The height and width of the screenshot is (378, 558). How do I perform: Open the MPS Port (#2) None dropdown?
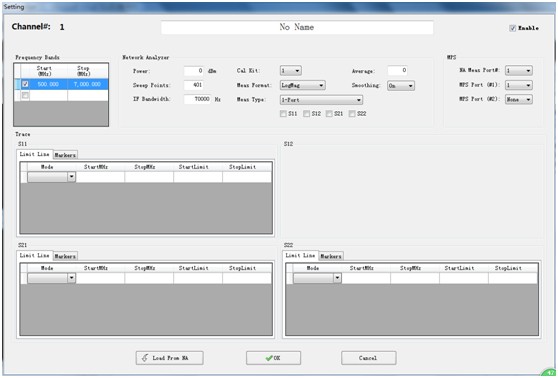point(519,100)
